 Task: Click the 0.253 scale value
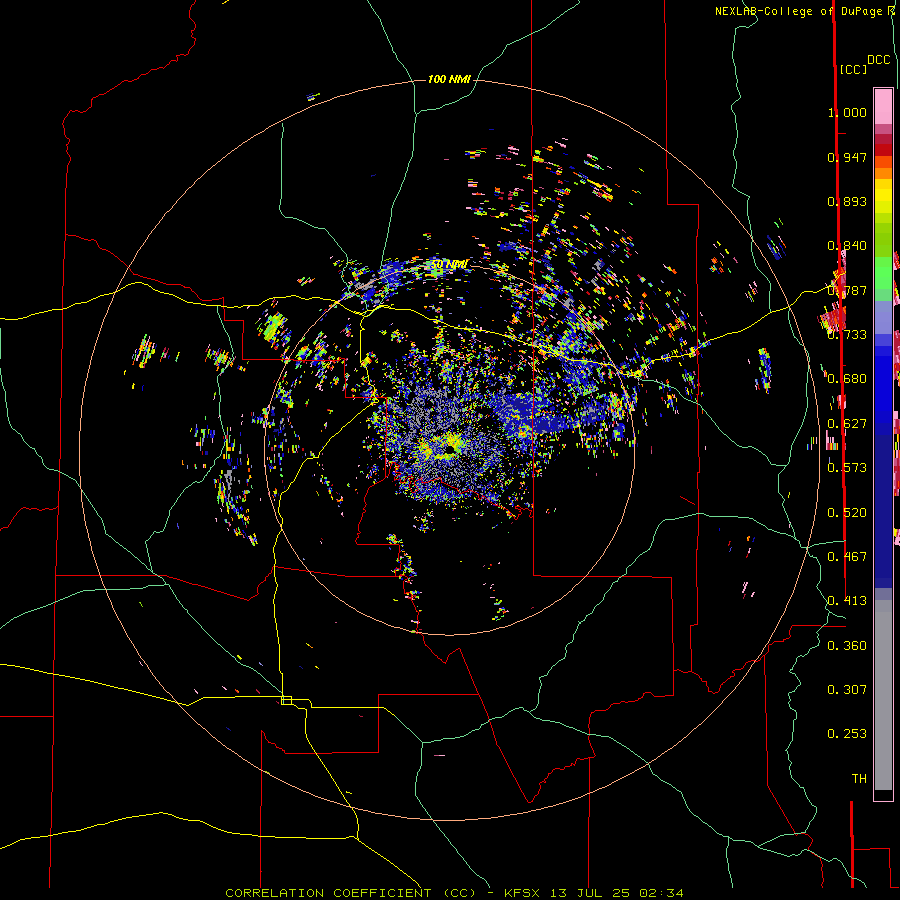point(847,734)
